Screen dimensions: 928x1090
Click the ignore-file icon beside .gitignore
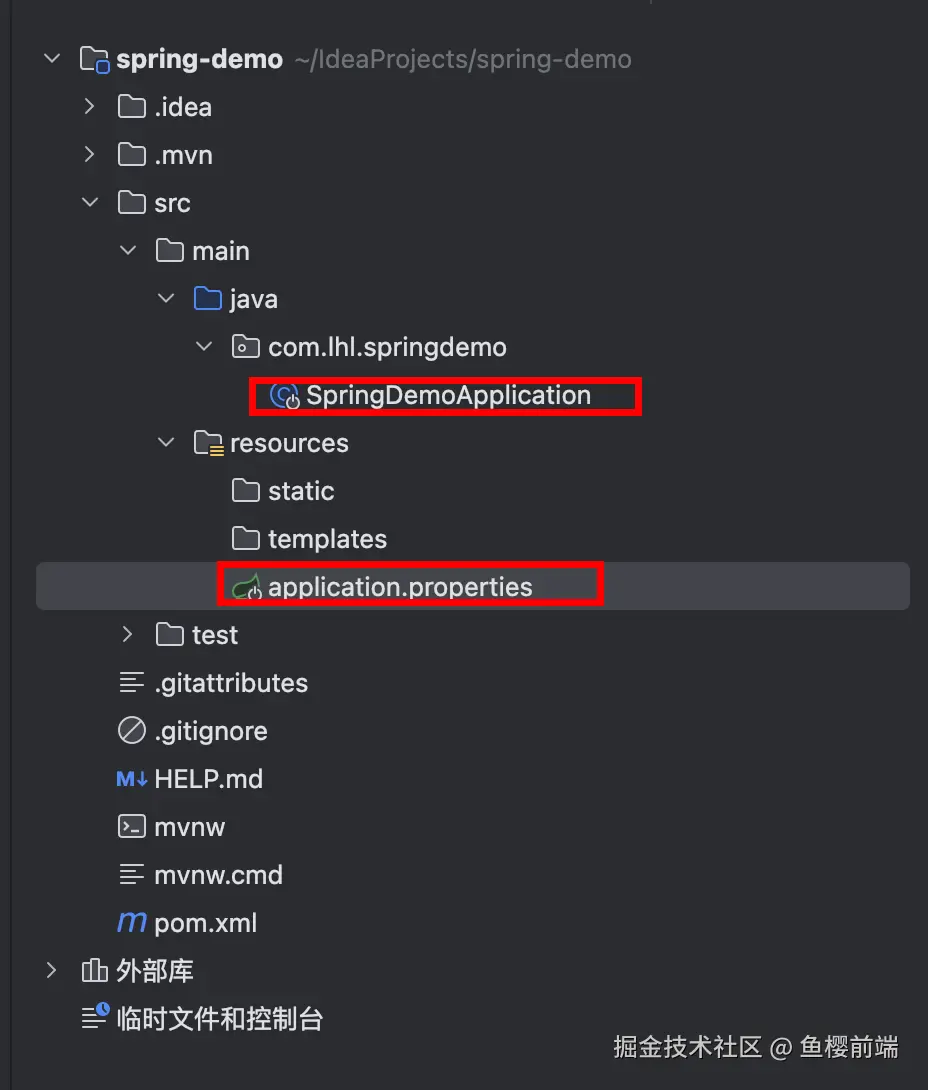coord(132,731)
